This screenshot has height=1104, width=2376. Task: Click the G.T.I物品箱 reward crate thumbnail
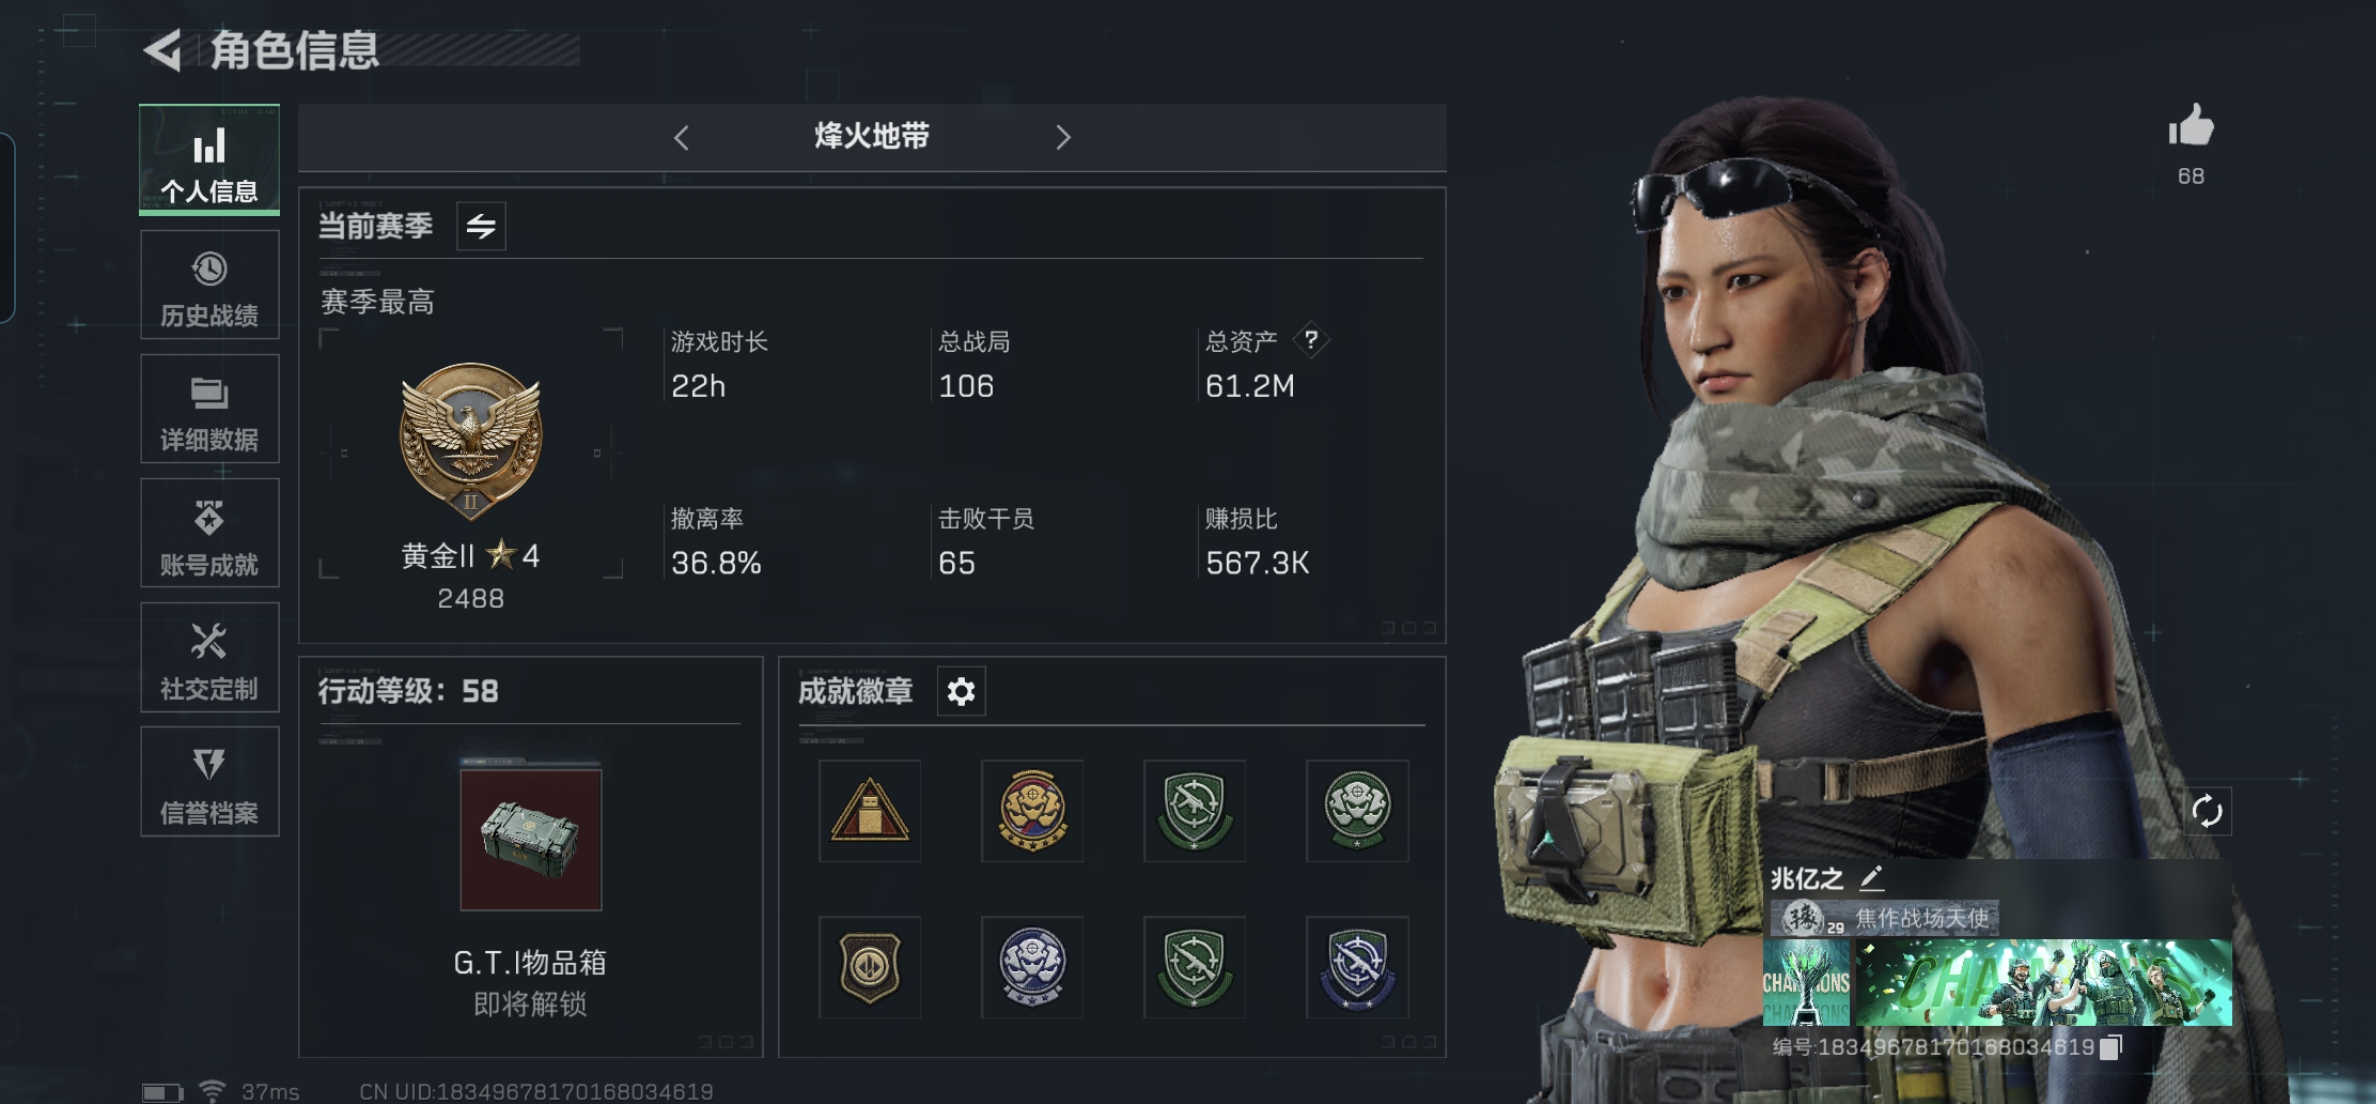(531, 837)
